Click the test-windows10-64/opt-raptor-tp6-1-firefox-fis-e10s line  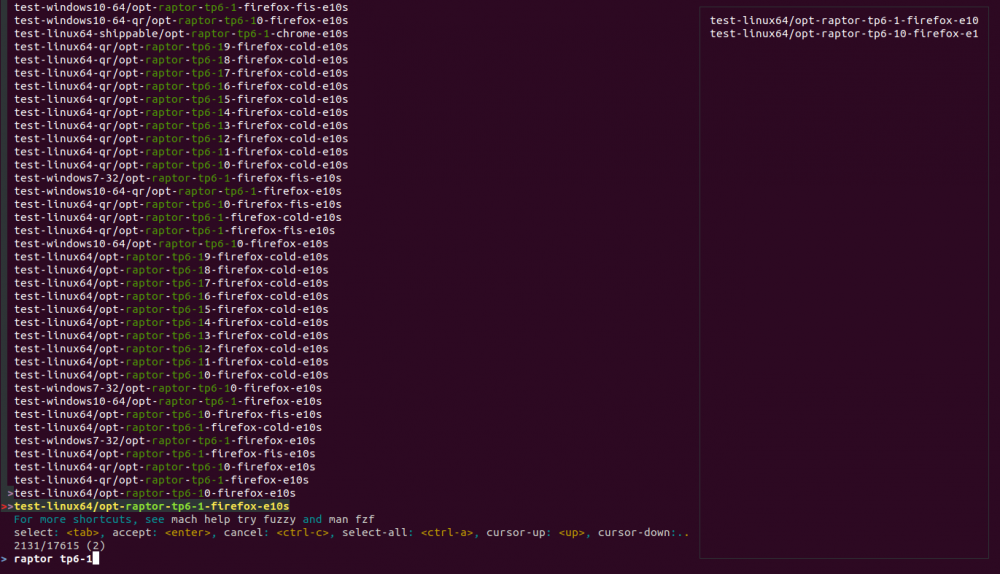tap(181, 7)
